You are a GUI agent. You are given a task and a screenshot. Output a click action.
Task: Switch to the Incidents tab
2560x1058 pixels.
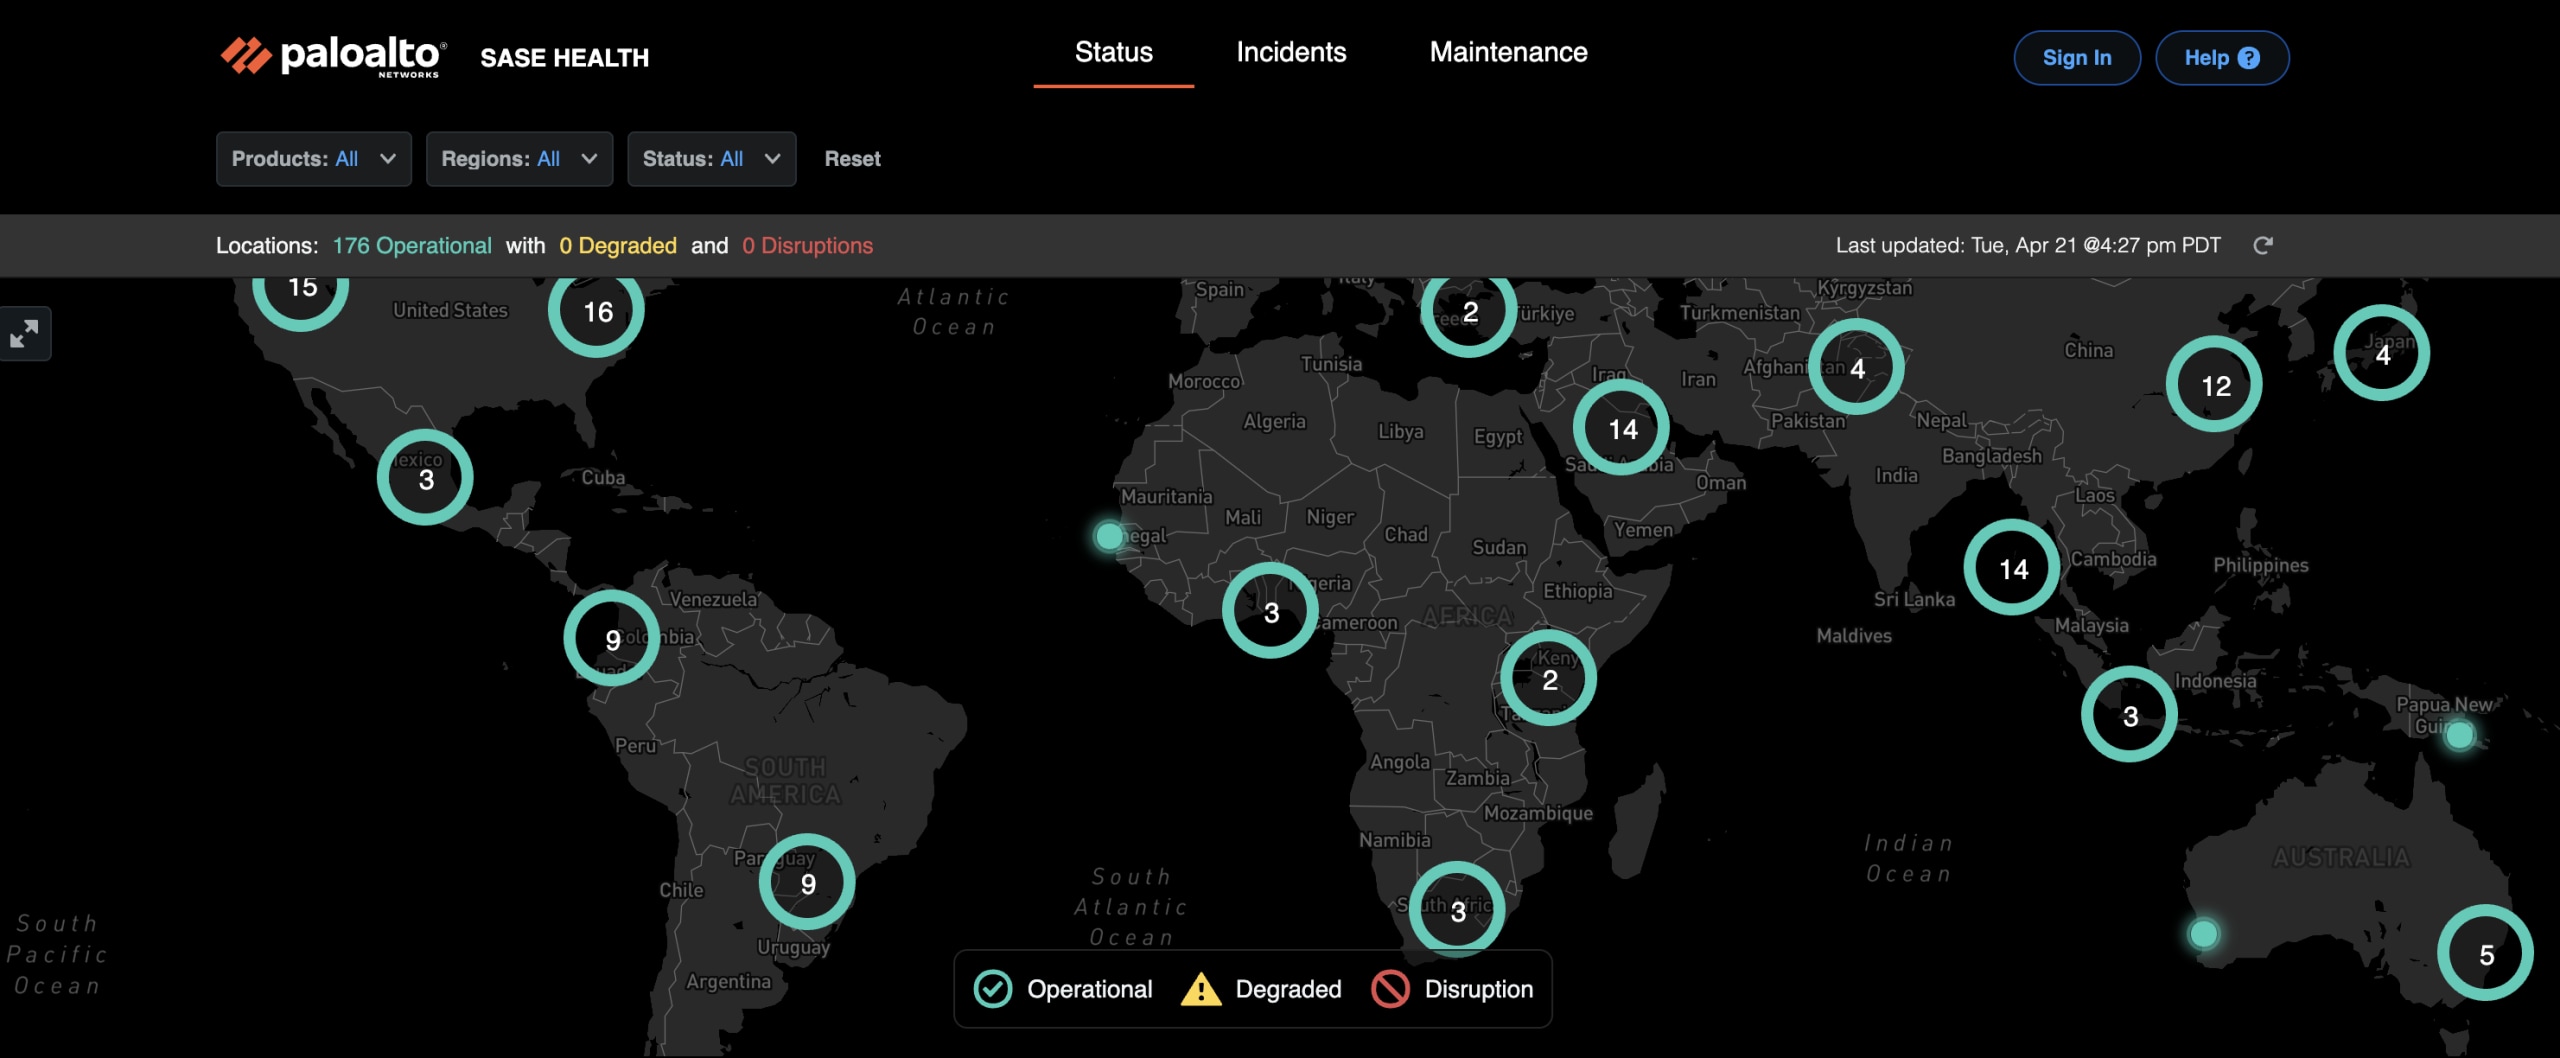(1291, 53)
